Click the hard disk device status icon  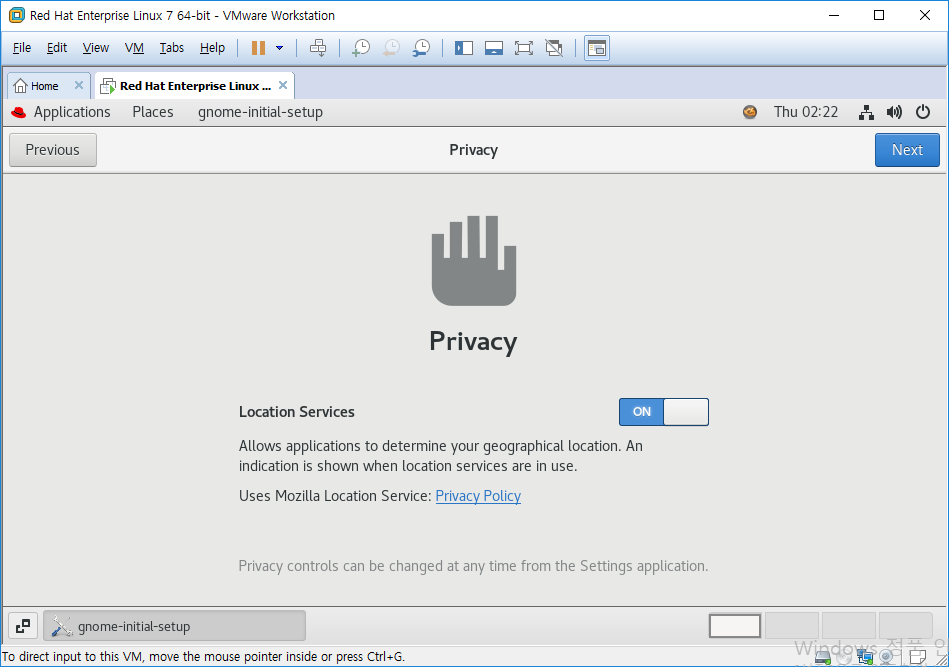(x=823, y=656)
